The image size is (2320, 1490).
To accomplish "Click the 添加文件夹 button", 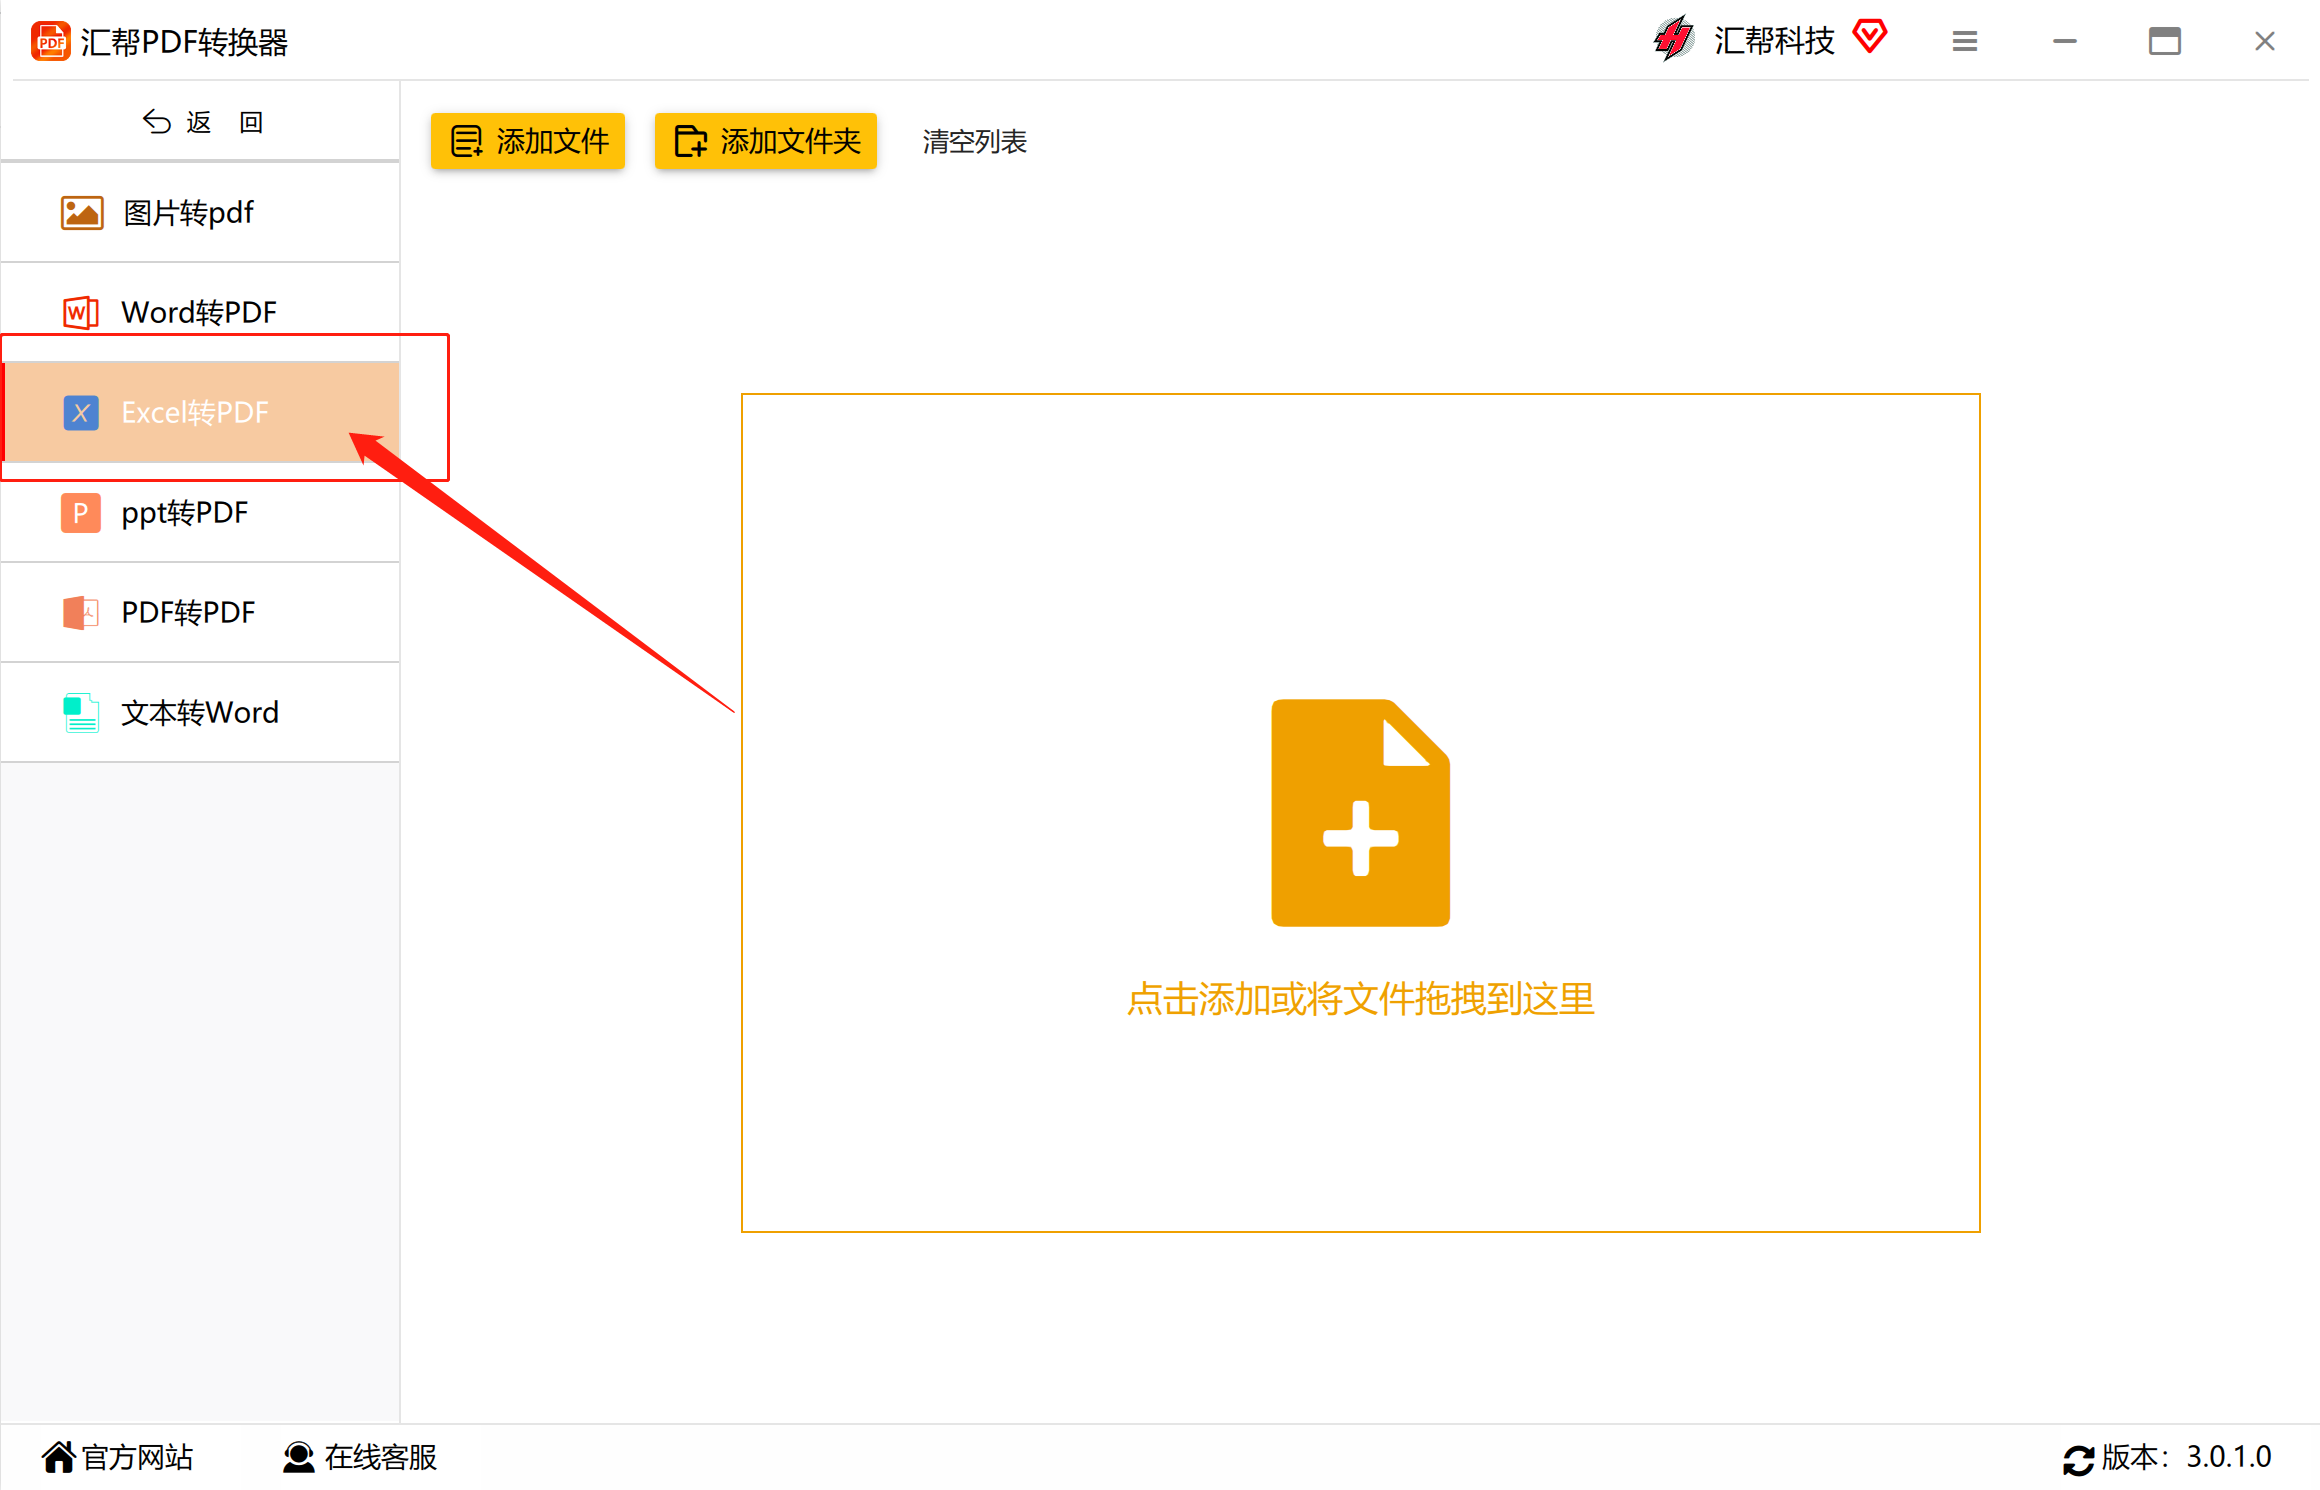I will click(766, 141).
